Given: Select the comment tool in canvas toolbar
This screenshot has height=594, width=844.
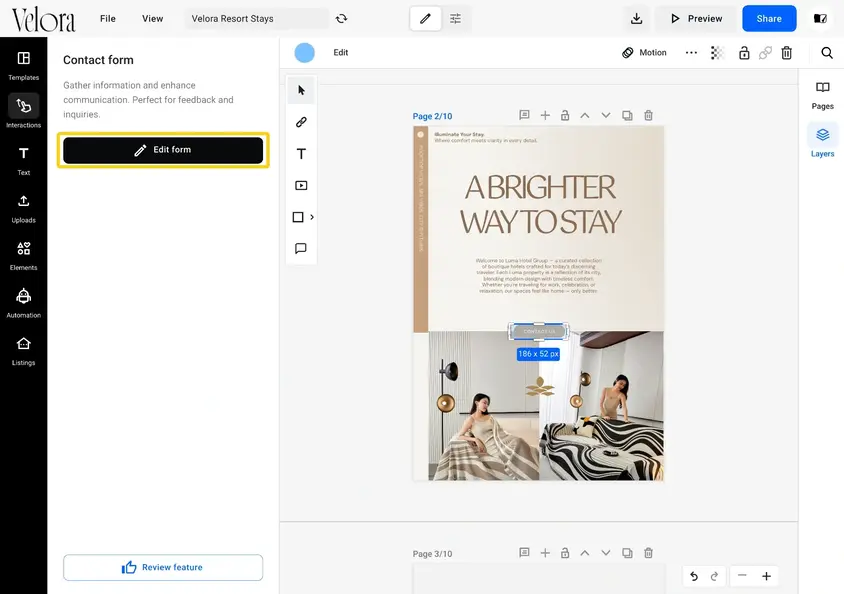Looking at the screenshot, I should point(301,248).
